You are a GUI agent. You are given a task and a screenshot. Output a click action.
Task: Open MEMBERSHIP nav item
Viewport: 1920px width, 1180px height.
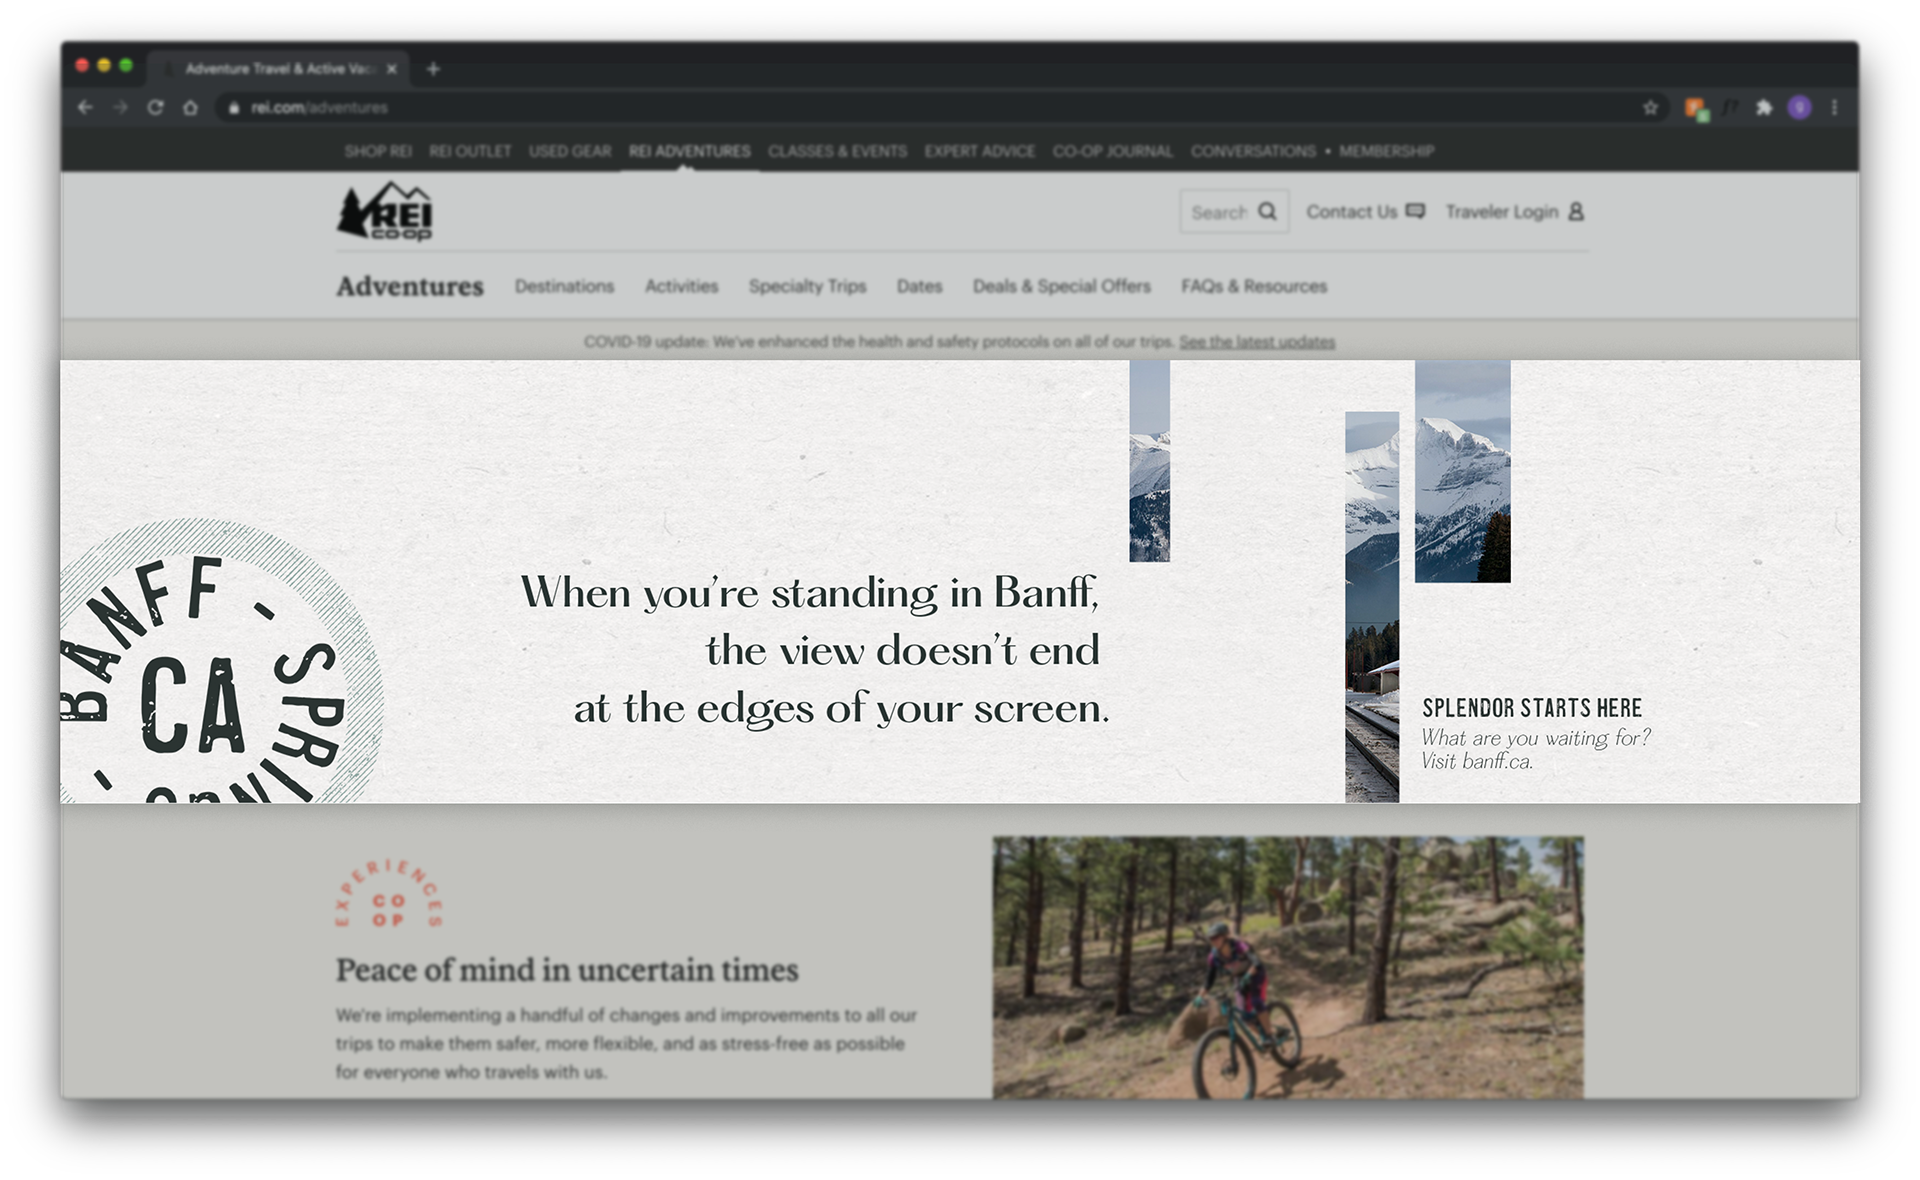coord(1386,151)
